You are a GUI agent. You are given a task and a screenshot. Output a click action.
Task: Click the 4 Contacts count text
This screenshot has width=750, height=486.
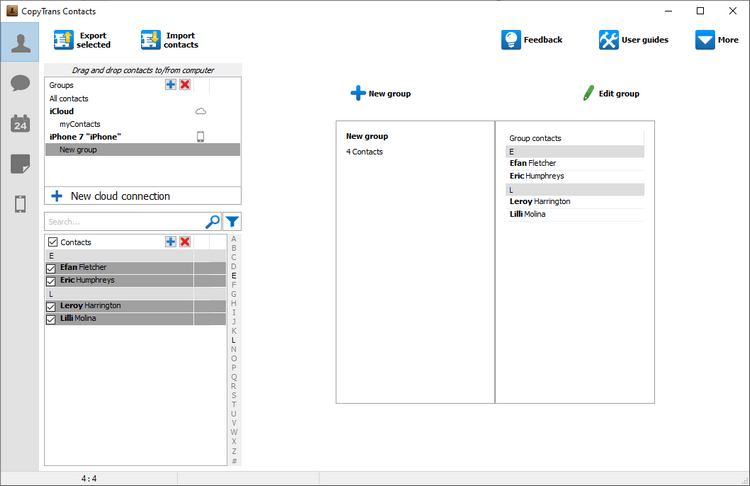coord(364,152)
